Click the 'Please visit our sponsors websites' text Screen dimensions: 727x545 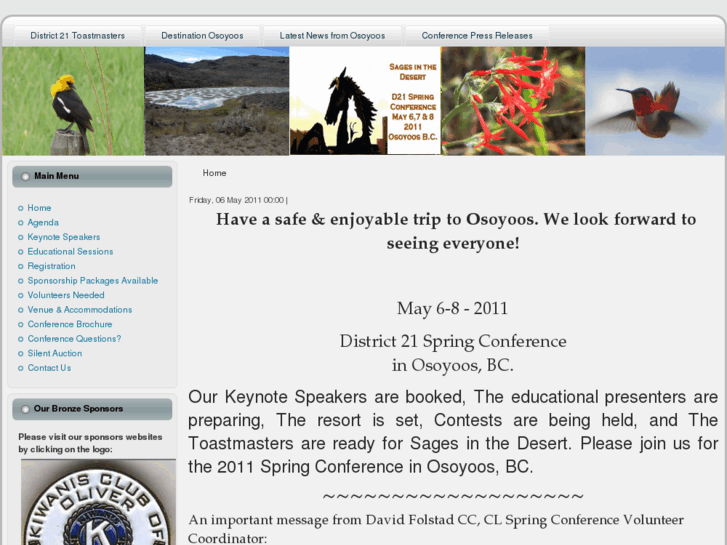(90, 443)
